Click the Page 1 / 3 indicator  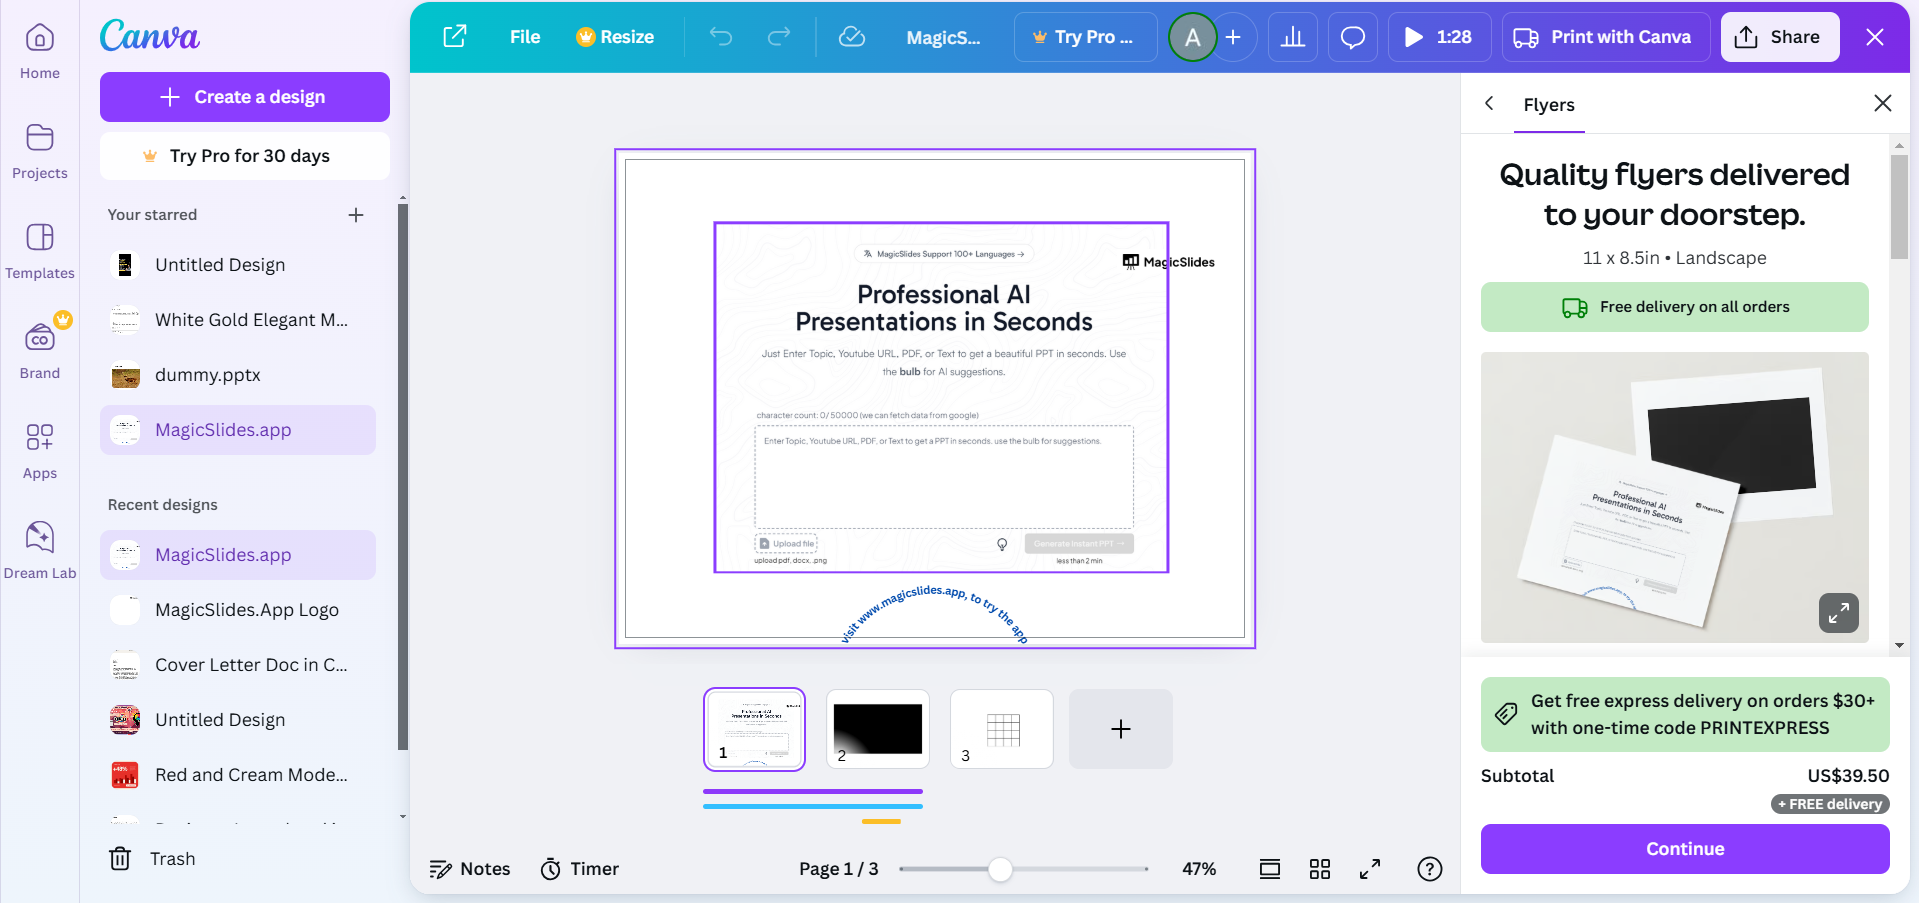coord(839,869)
